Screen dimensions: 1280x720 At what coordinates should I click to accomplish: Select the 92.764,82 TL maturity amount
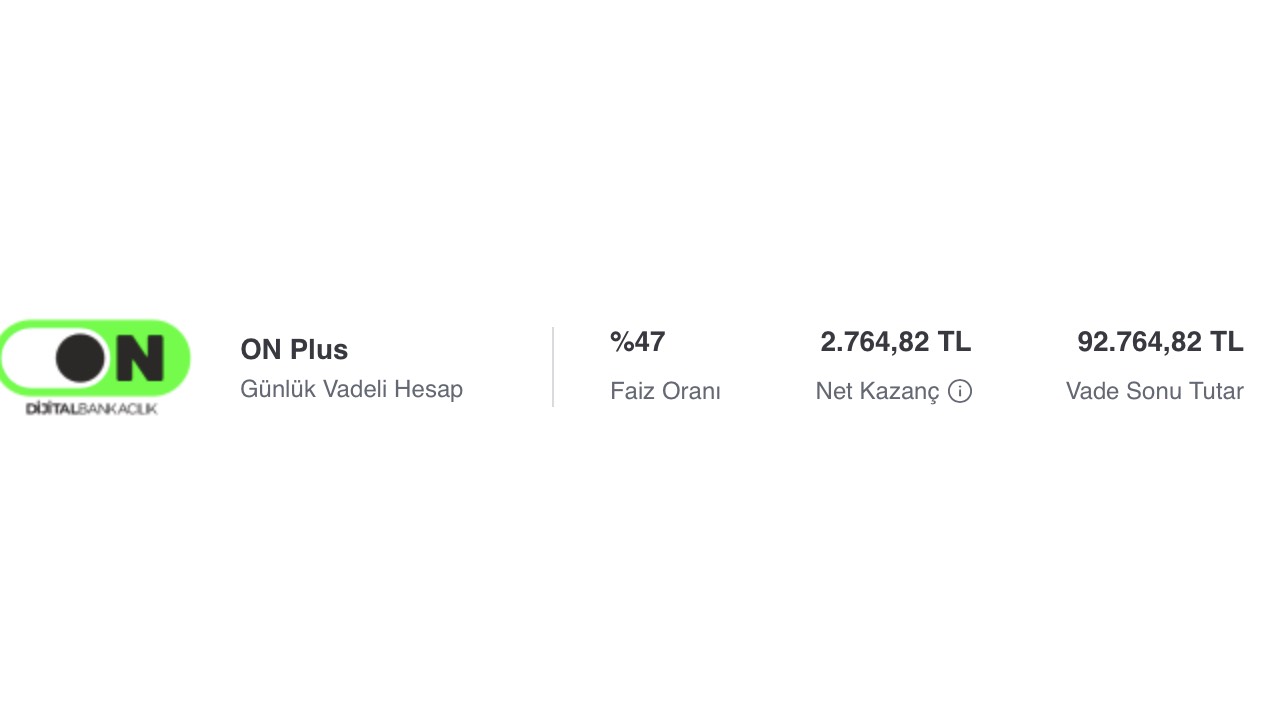pyautogui.click(x=1160, y=342)
